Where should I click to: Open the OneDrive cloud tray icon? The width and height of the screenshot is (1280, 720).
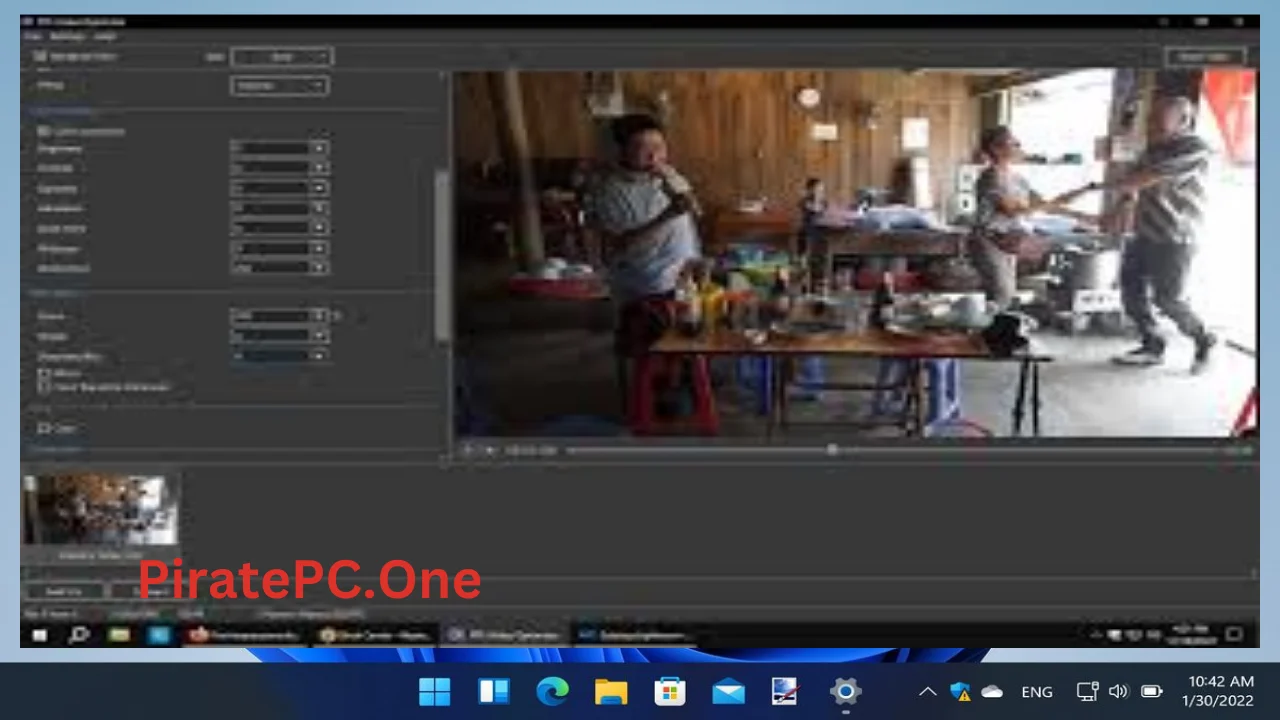992,691
